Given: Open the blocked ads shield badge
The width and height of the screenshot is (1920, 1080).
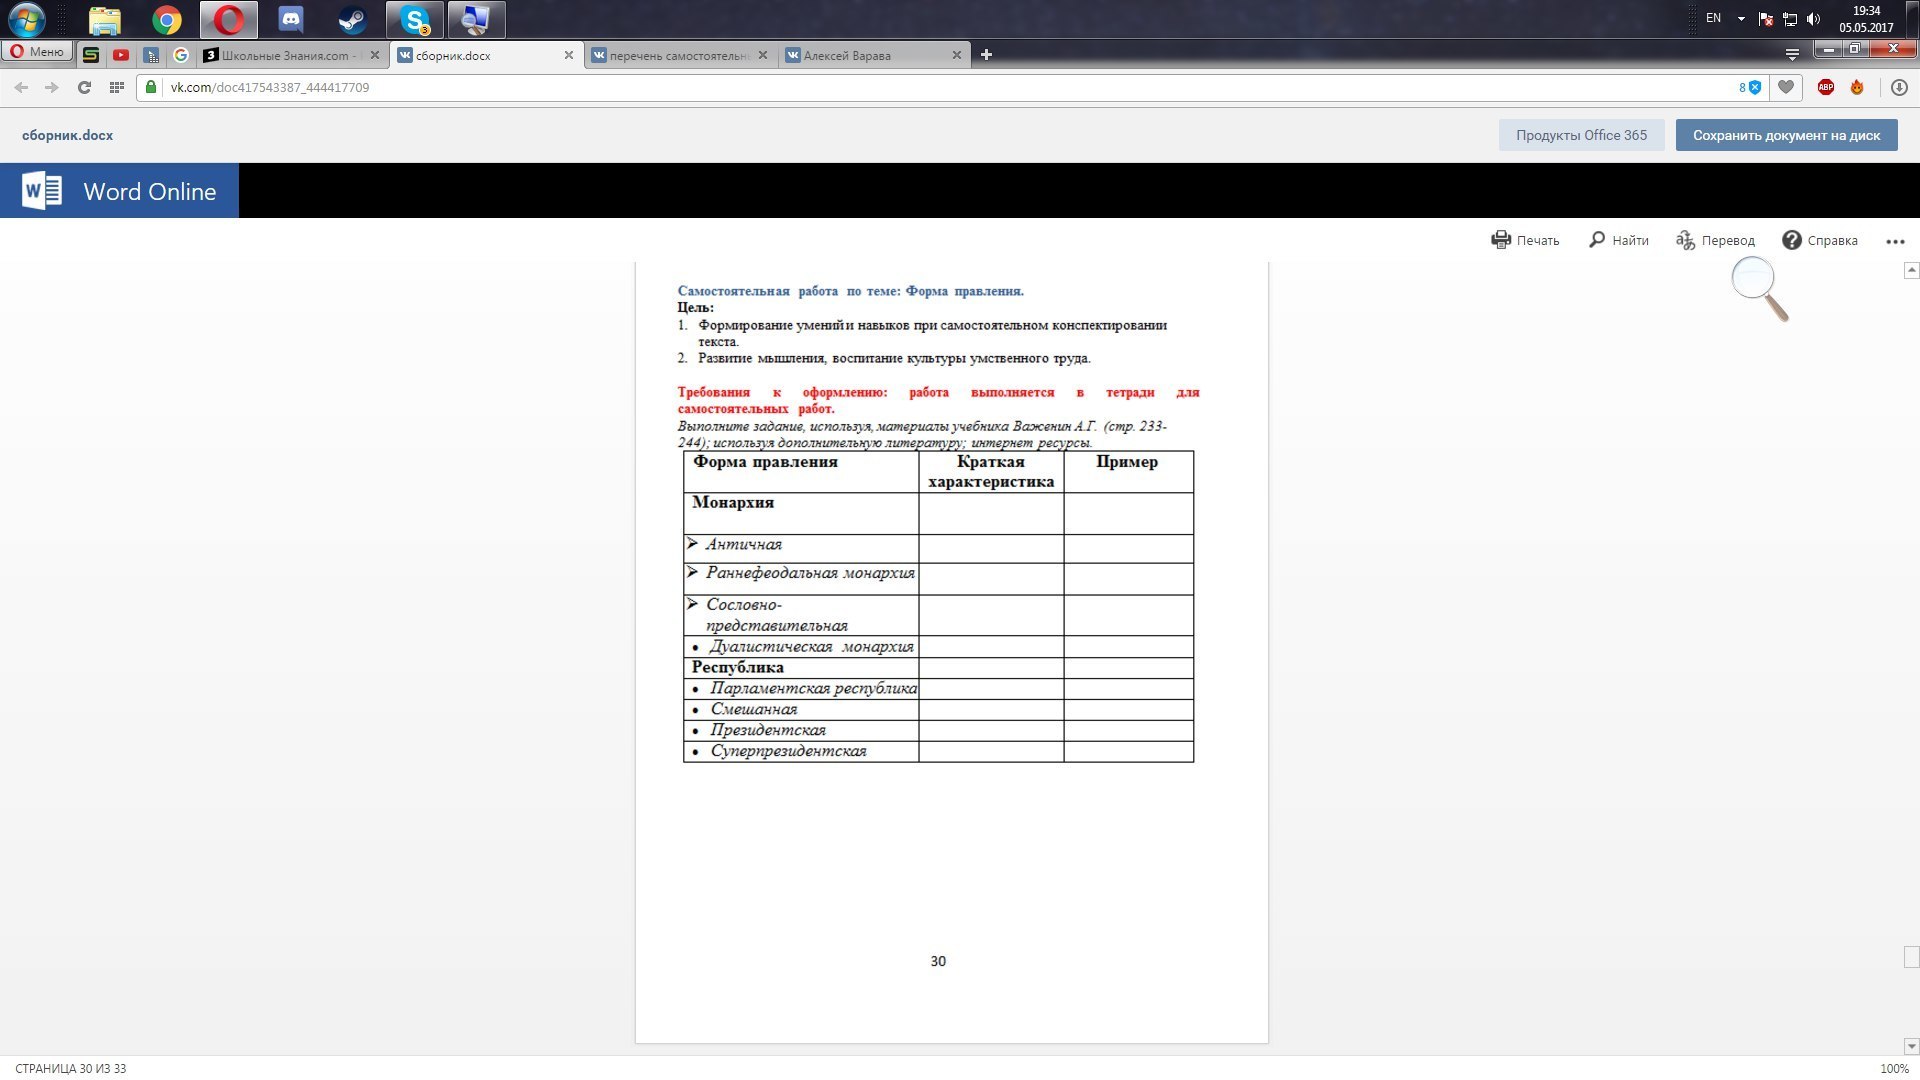Looking at the screenshot, I should coord(1750,87).
